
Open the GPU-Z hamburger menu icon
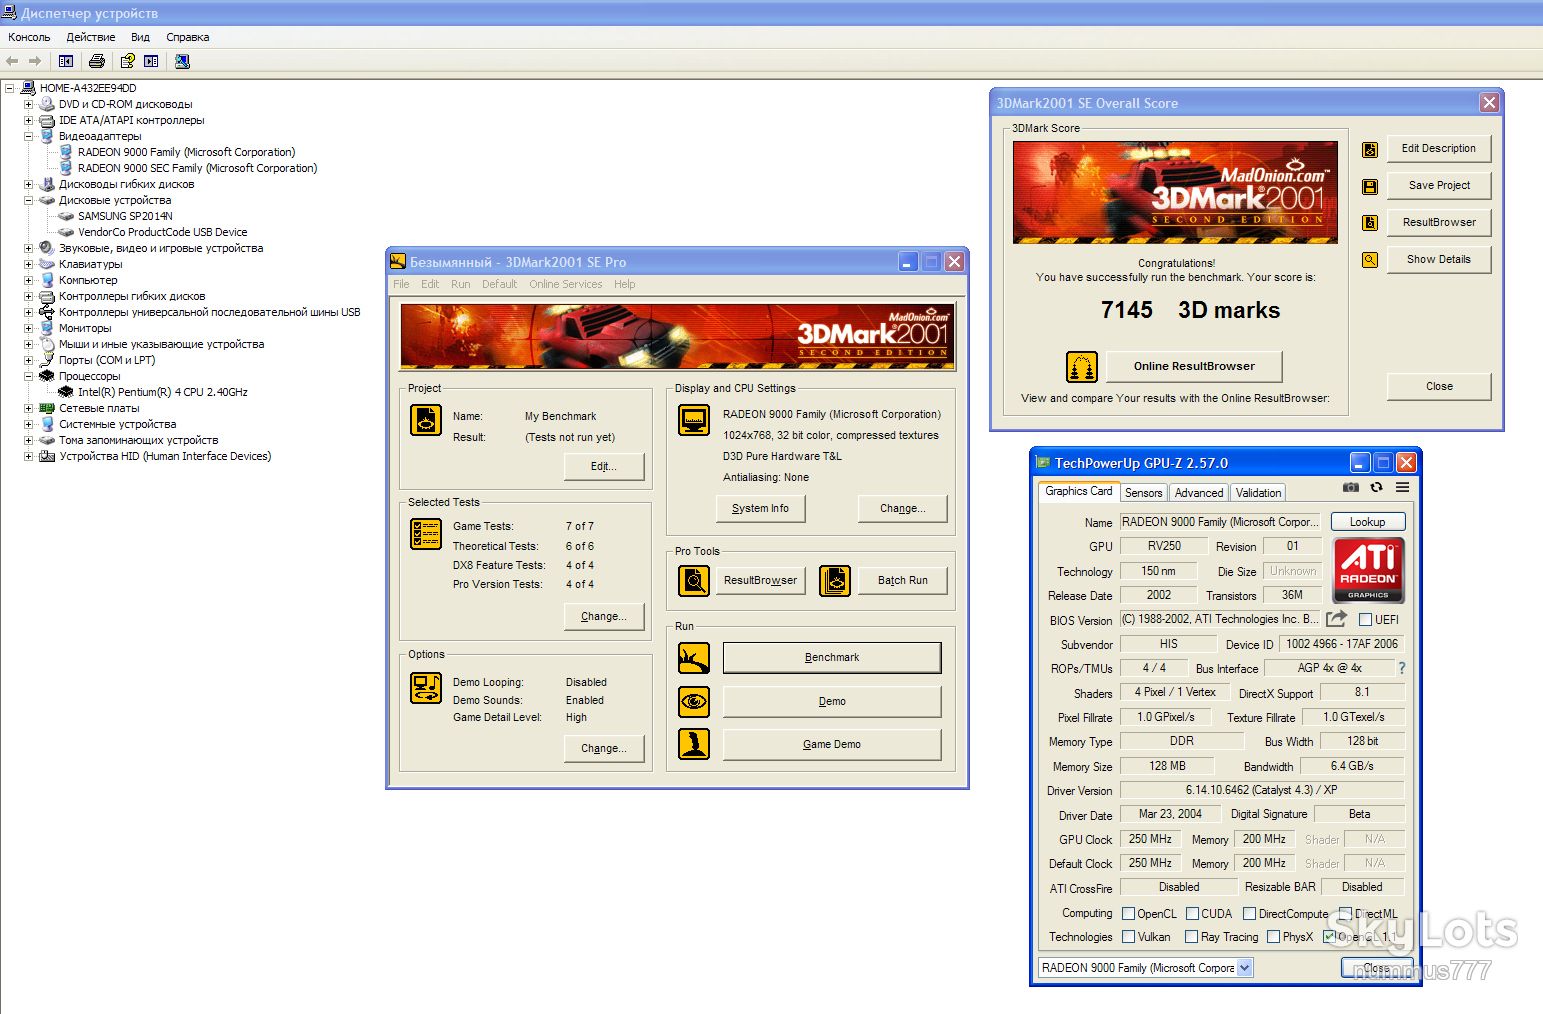1403,488
